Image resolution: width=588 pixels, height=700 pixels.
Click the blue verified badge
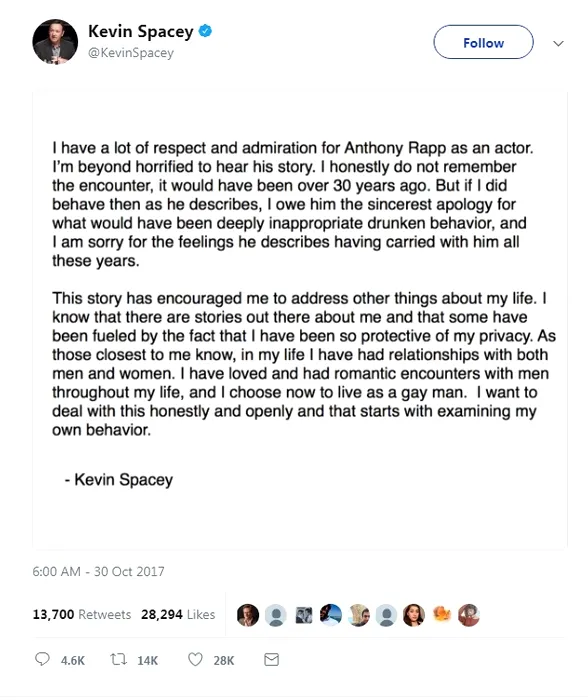pos(205,31)
